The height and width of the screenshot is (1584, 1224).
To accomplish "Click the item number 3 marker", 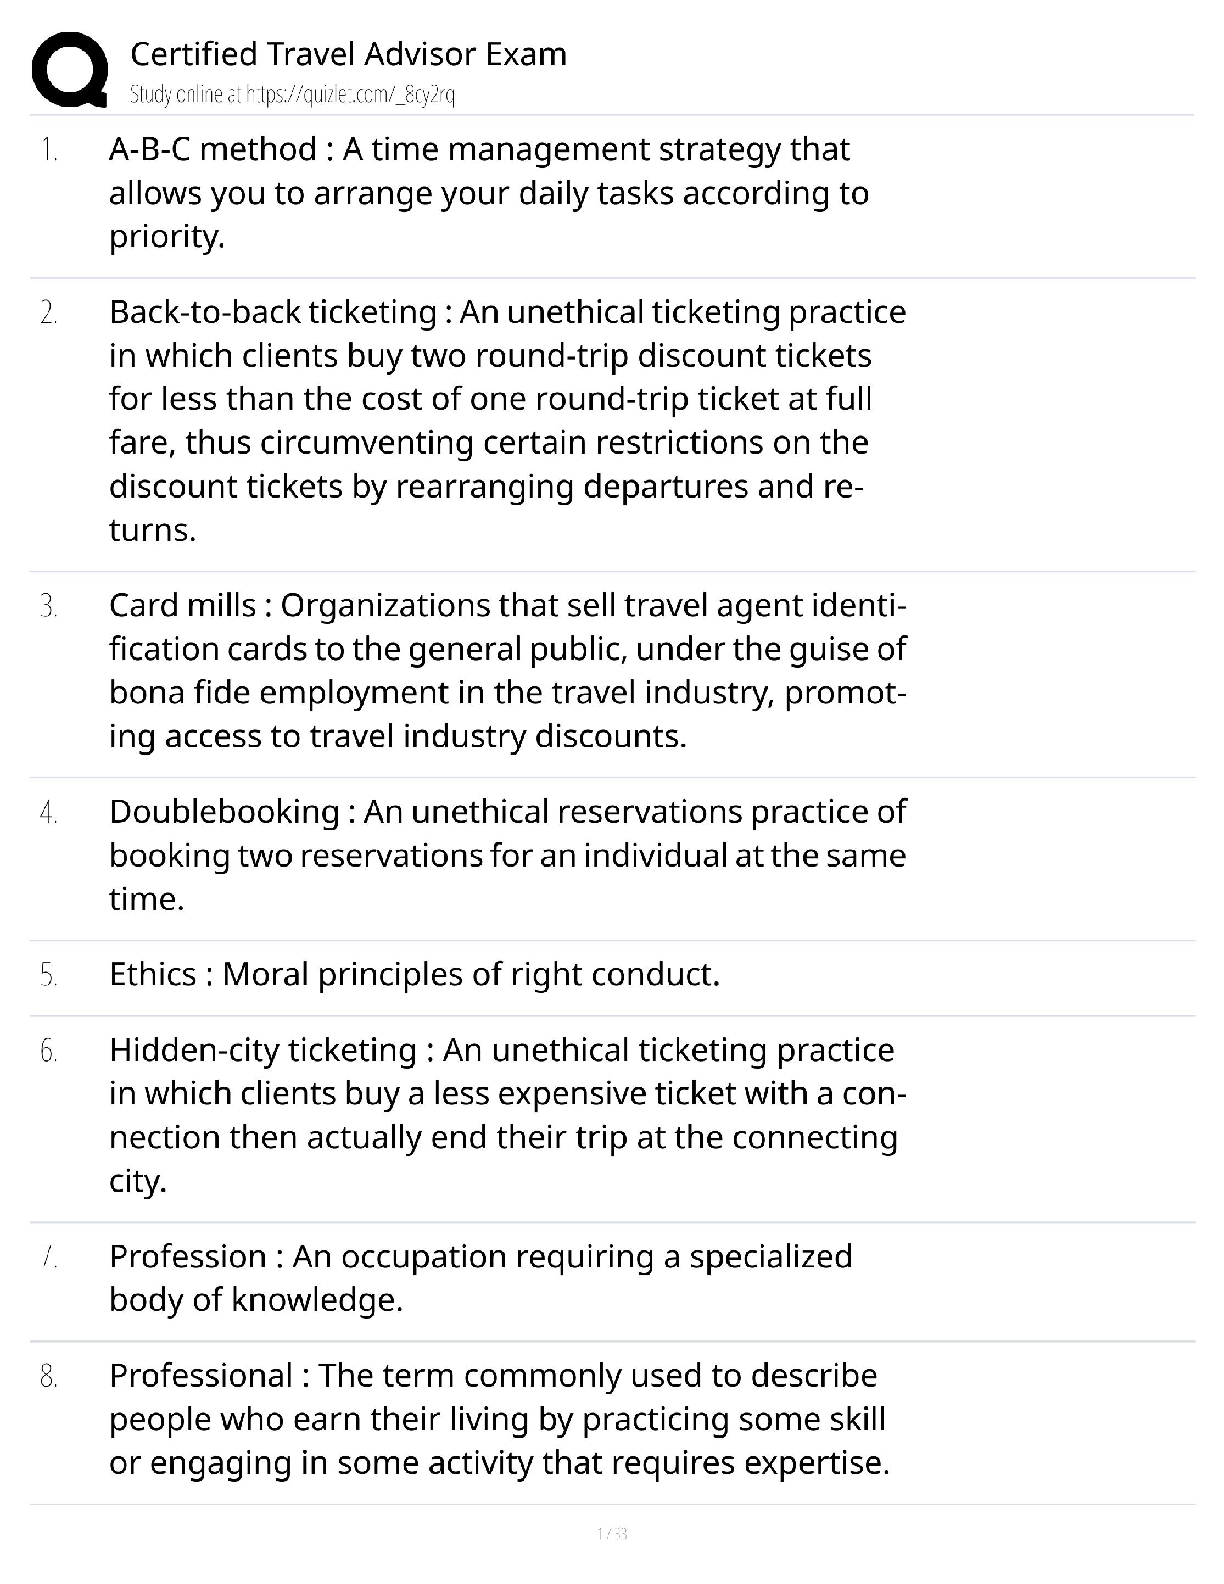I will point(49,607).
